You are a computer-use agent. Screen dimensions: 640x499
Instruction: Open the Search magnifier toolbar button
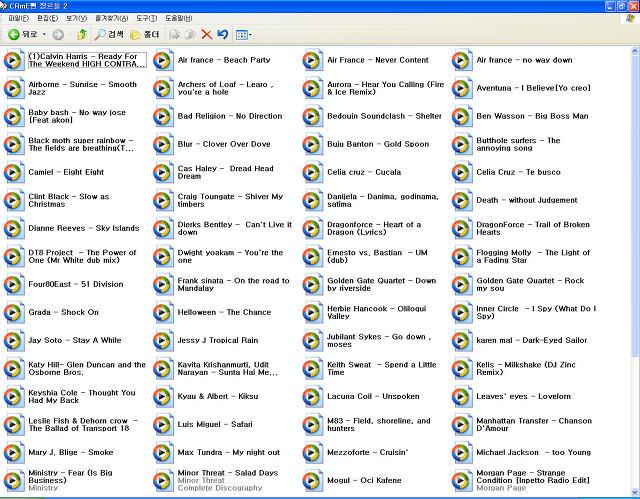(x=109, y=35)
